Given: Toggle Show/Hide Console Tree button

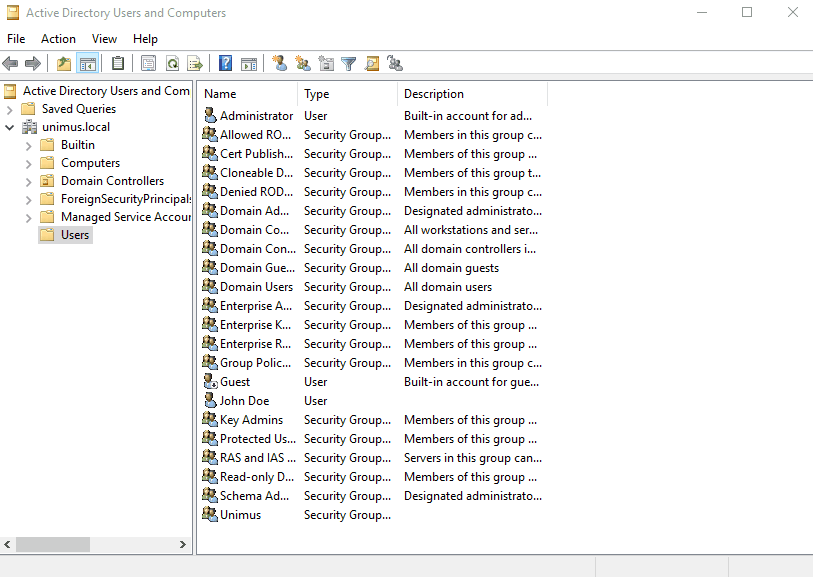Looking at the screenshot, I should [88, 64].
